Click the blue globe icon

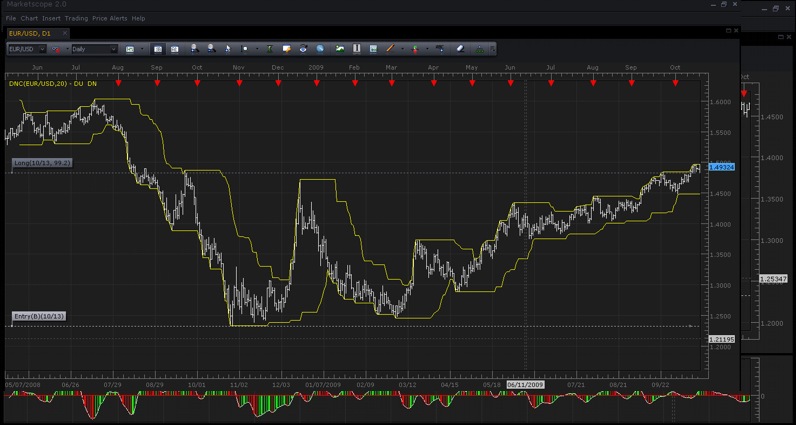tap(320, 49)
